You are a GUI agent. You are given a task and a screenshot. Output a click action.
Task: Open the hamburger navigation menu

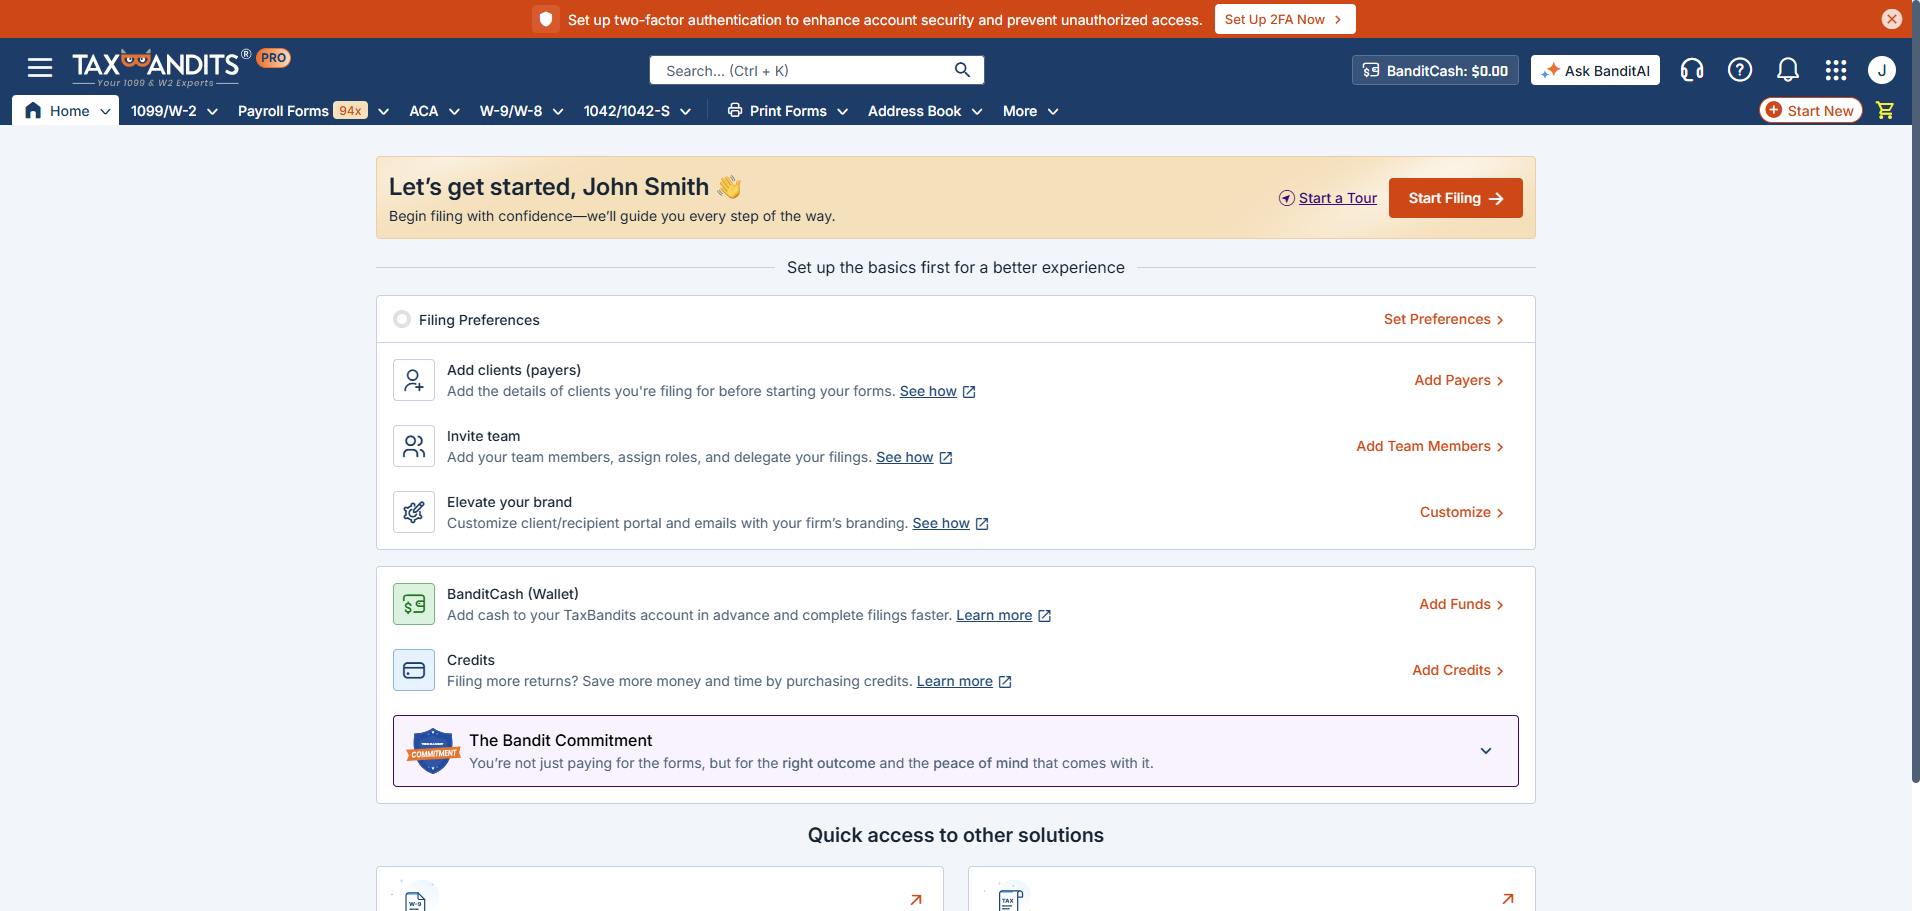pos(40,68)
